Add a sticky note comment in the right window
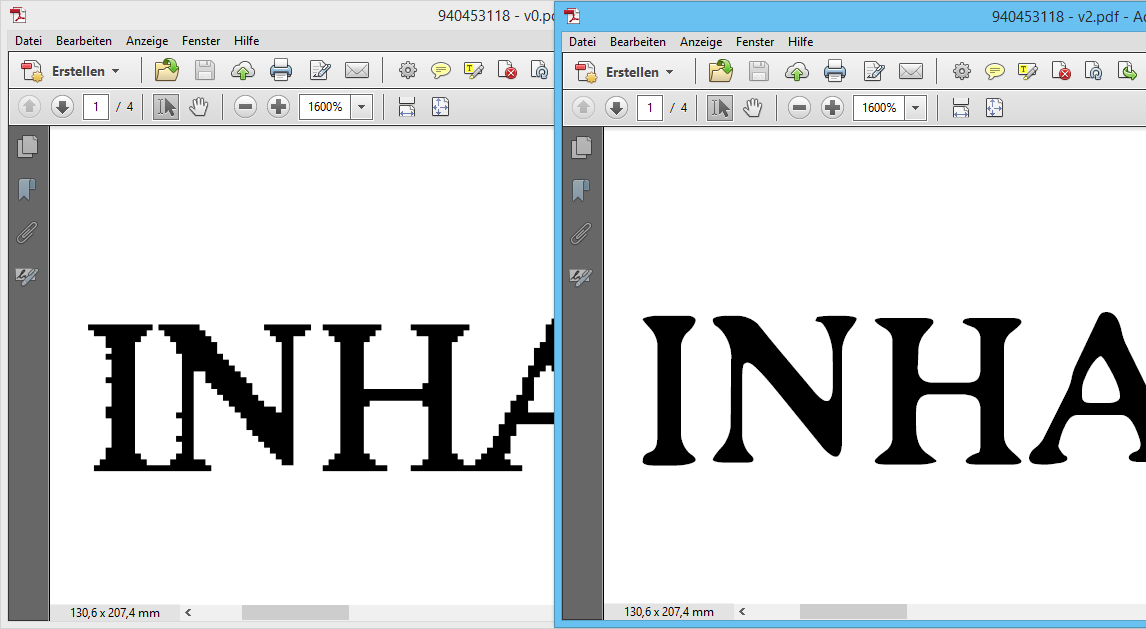 tap(995, 71)
